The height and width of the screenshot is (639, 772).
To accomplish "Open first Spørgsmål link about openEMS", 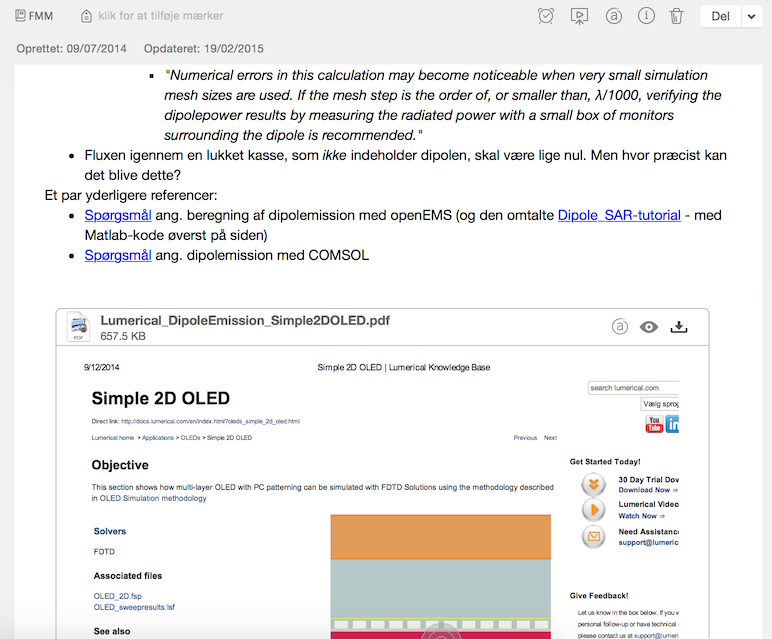I will (x=118, y=215).
